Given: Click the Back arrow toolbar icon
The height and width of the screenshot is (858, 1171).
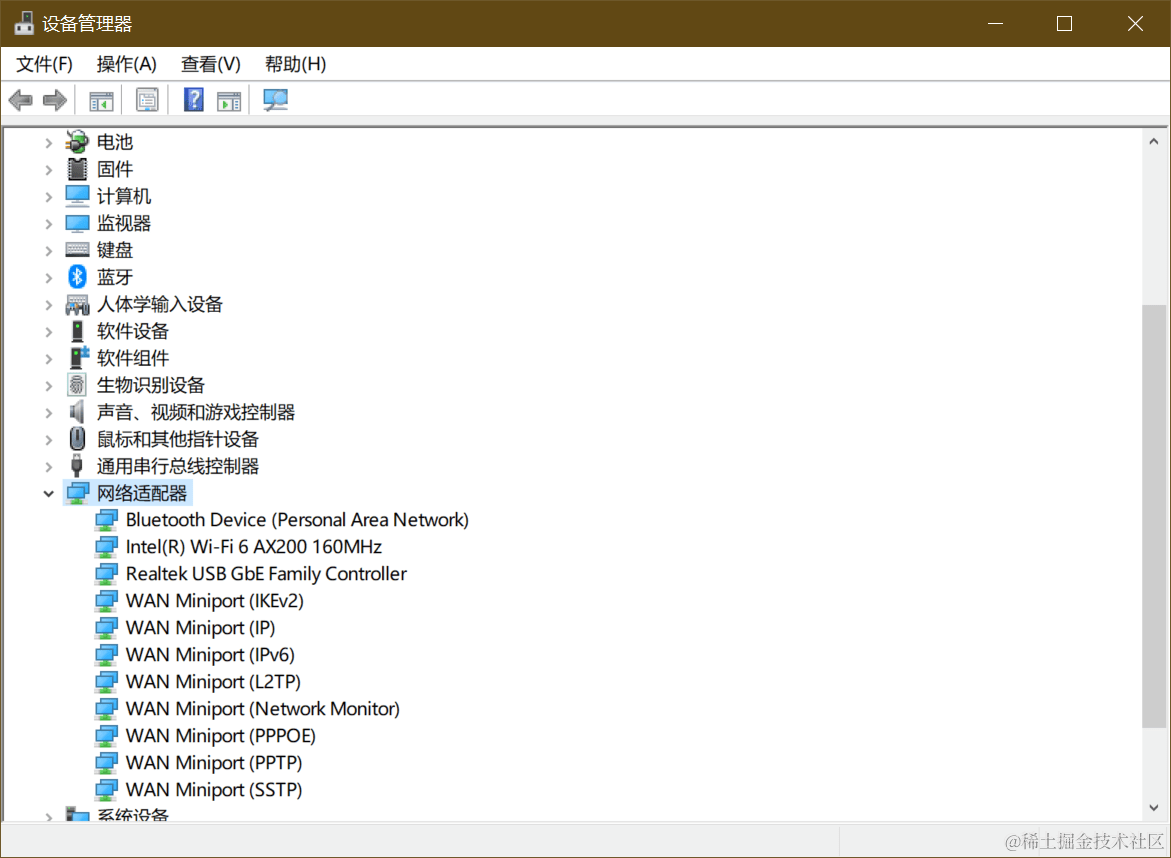Looking at the screenshot, I should (21, 100).
